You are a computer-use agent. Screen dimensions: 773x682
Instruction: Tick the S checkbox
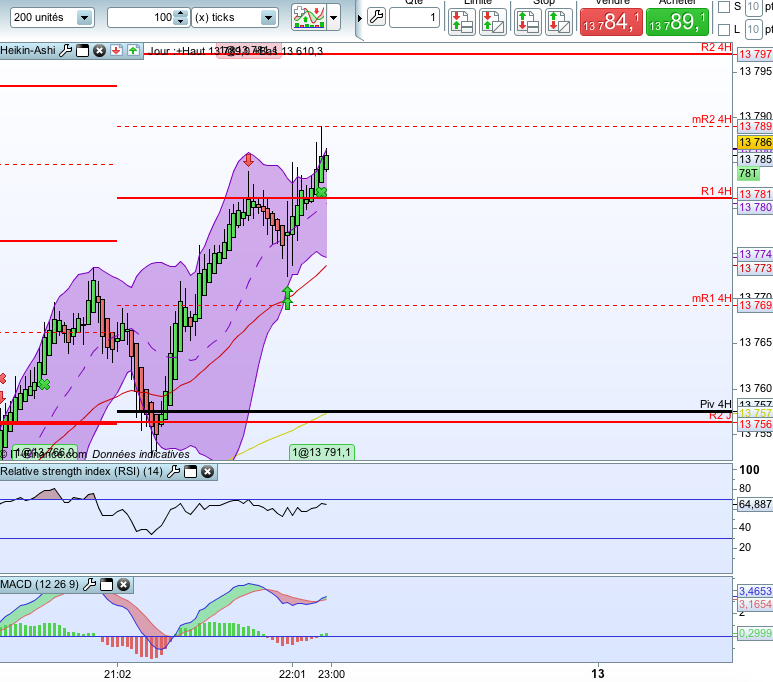point(724,7)
